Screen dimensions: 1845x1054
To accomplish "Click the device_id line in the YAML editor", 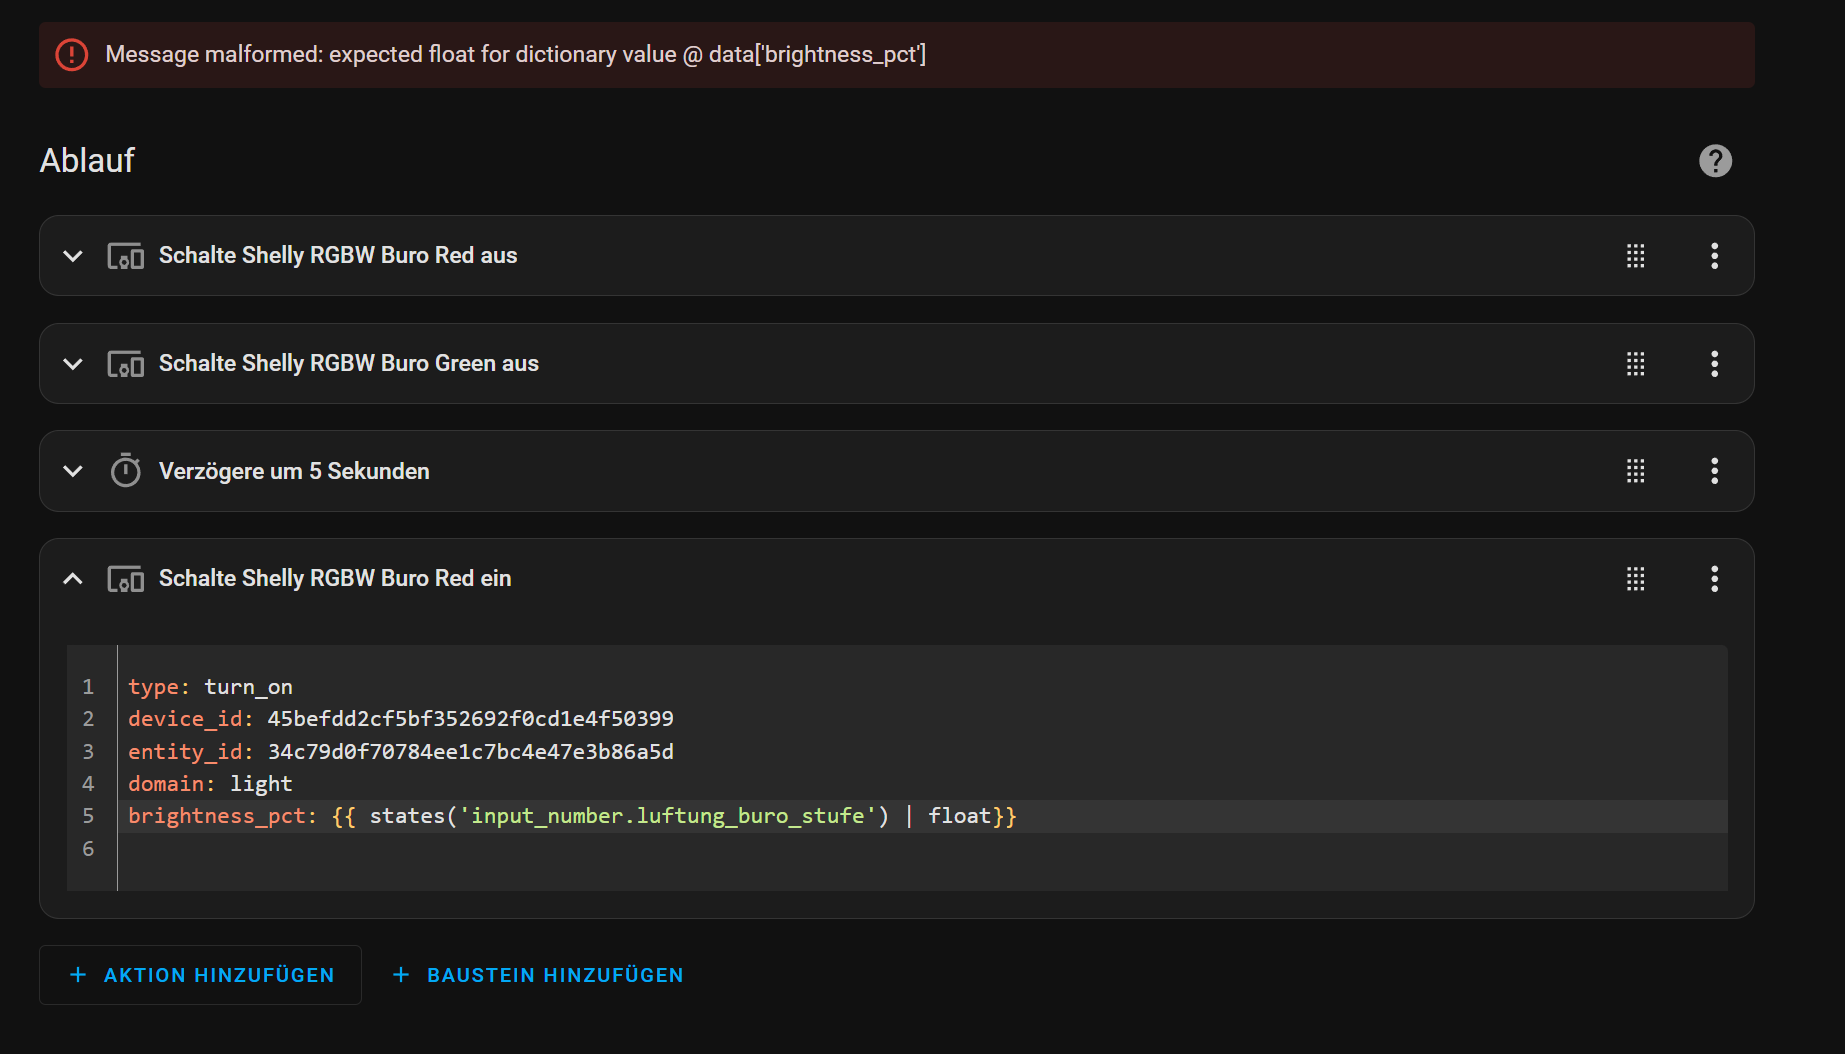I will (400, 719).
